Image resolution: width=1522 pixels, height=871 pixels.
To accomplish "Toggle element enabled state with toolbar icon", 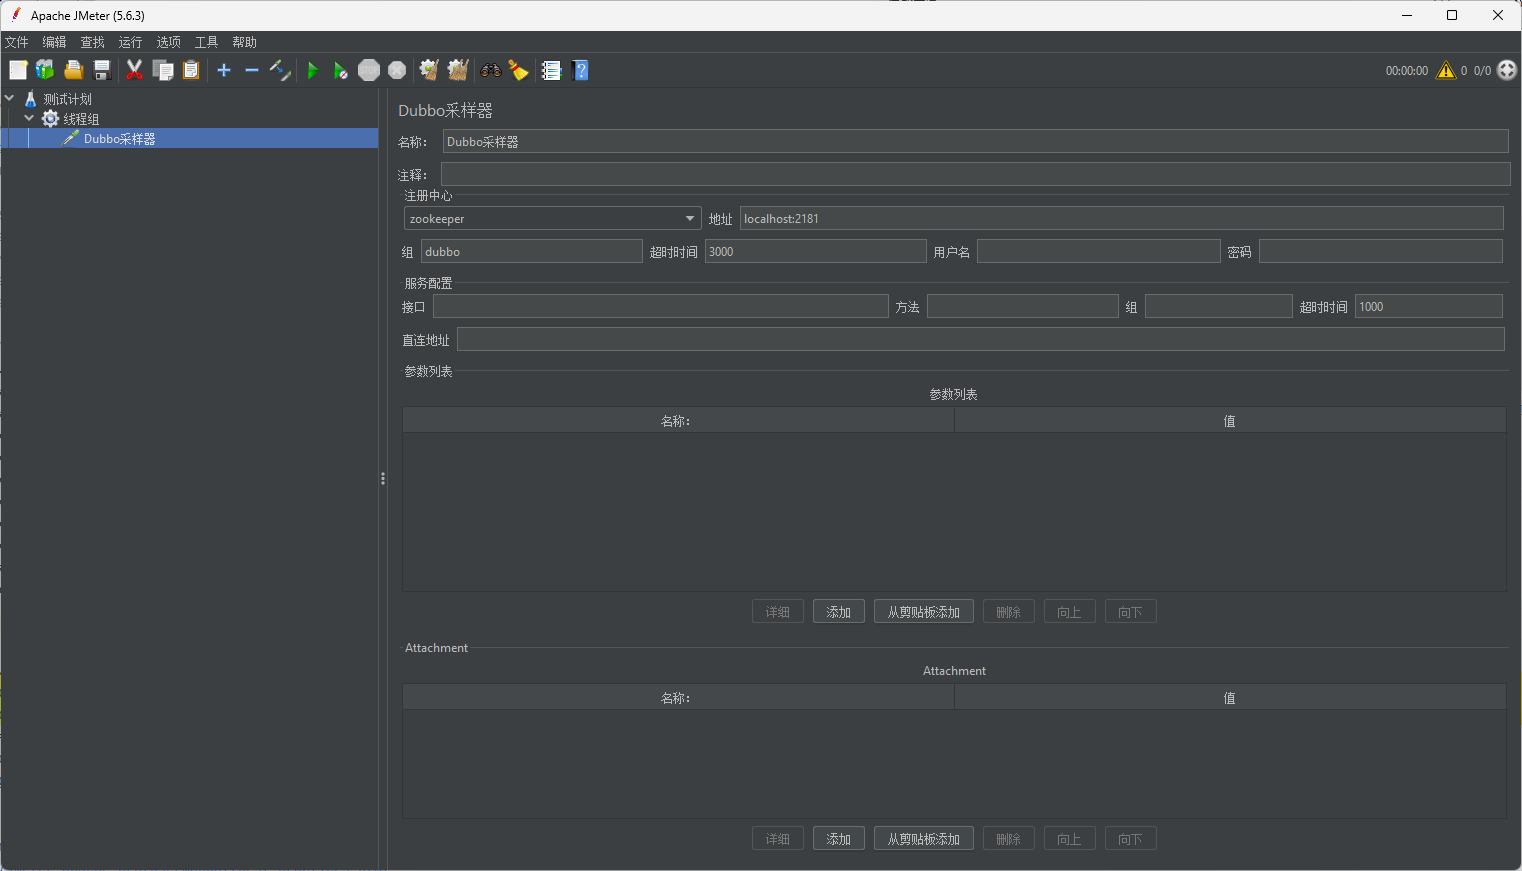I will coord(280,70).
